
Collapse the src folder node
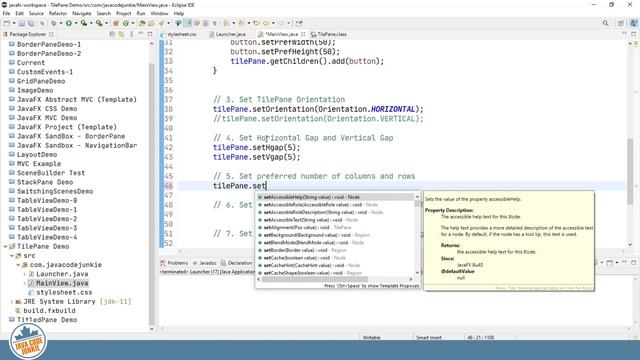click(x=11, y=256)
